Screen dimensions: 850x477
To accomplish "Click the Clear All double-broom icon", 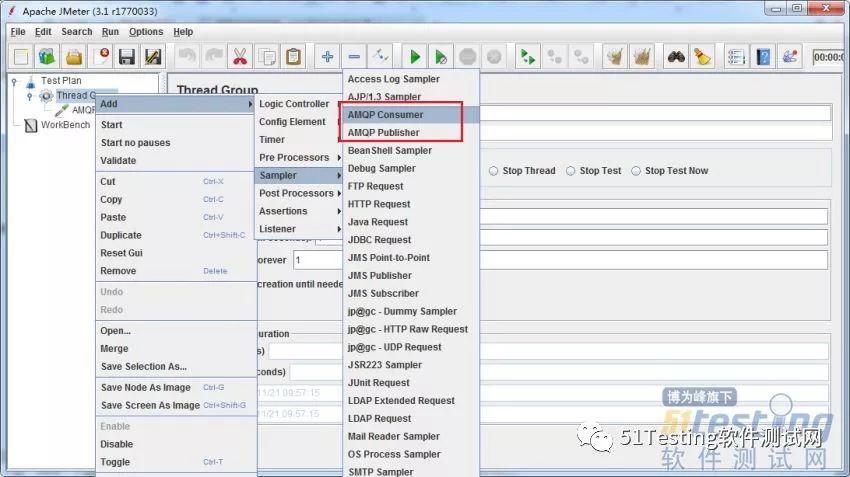I will tap(641, 56).
